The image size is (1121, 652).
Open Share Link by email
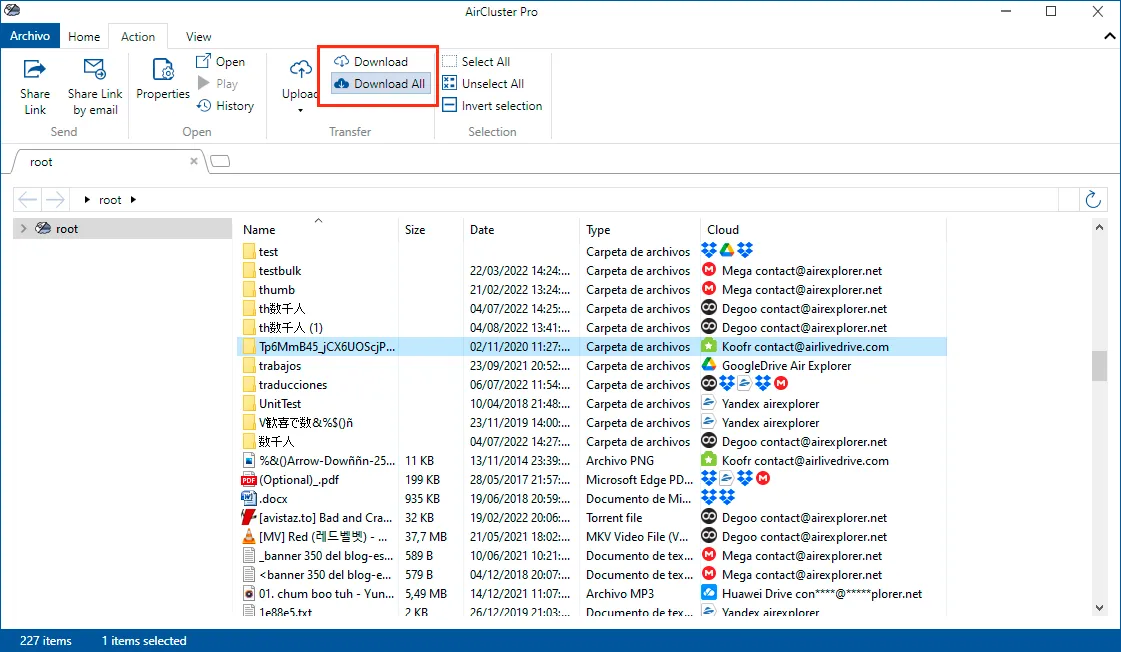tap(95, 87)
